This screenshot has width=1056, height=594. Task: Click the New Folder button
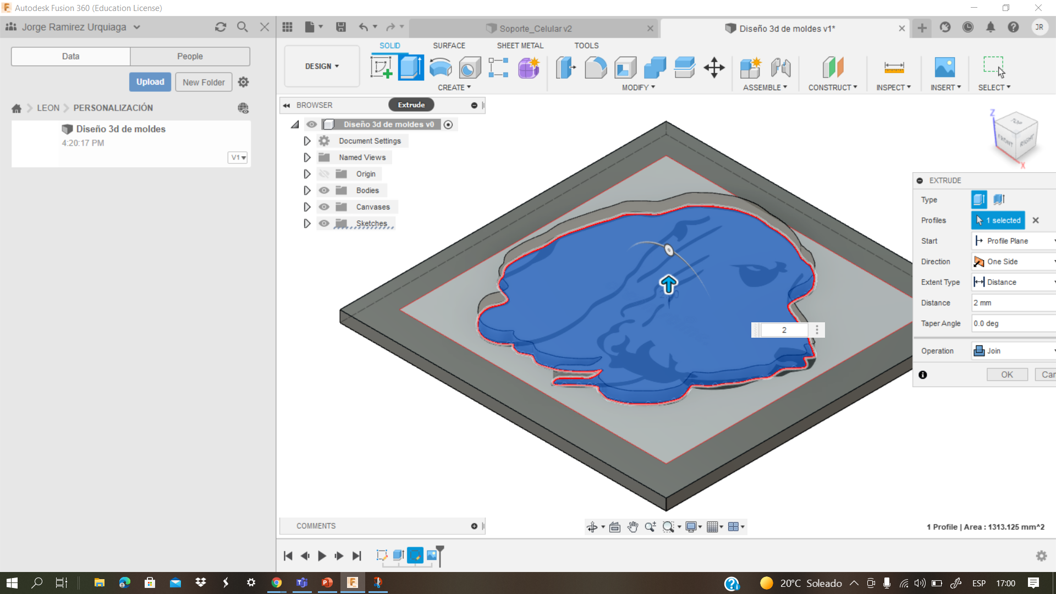(x=203, y=82)
